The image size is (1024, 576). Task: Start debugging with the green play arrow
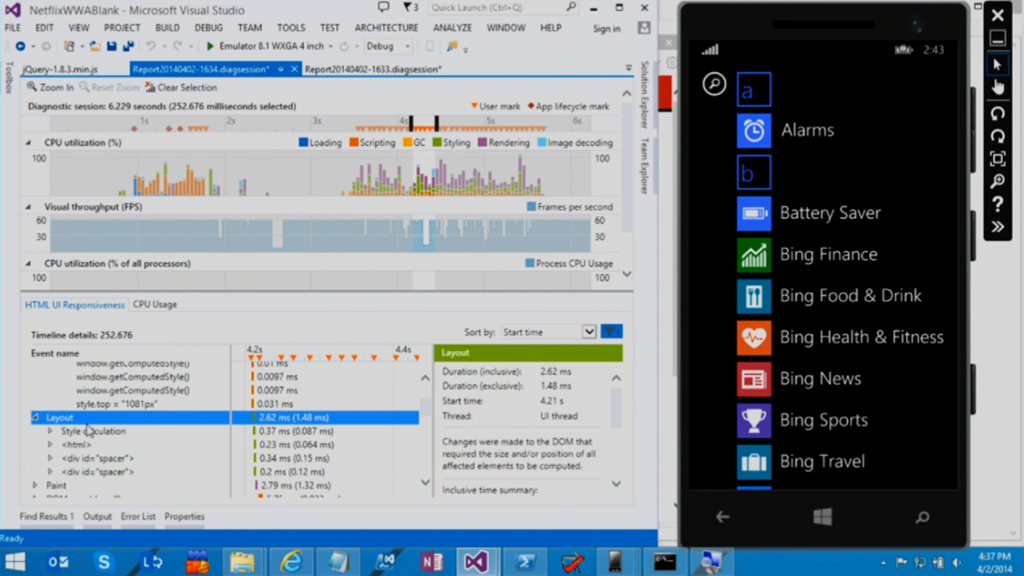click(210, 46)
